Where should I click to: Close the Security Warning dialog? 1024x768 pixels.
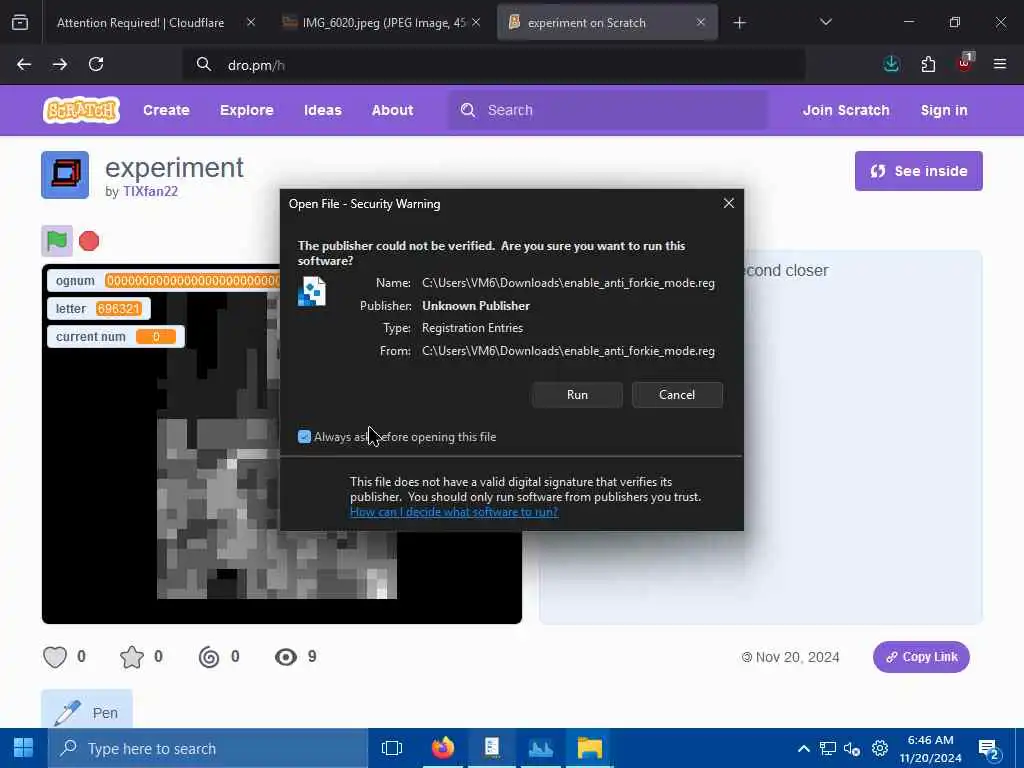(729, 203)
